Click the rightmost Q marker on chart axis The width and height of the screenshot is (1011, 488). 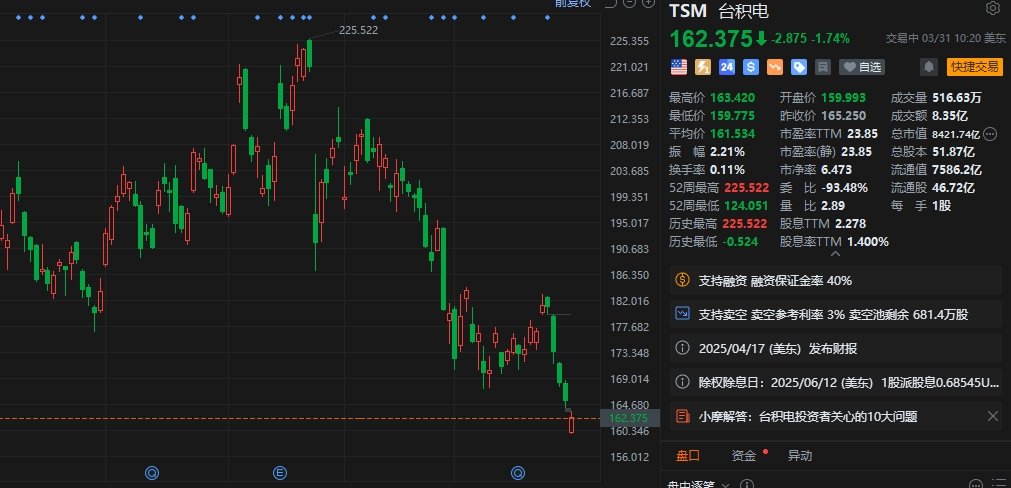click(x=518, y=474)
